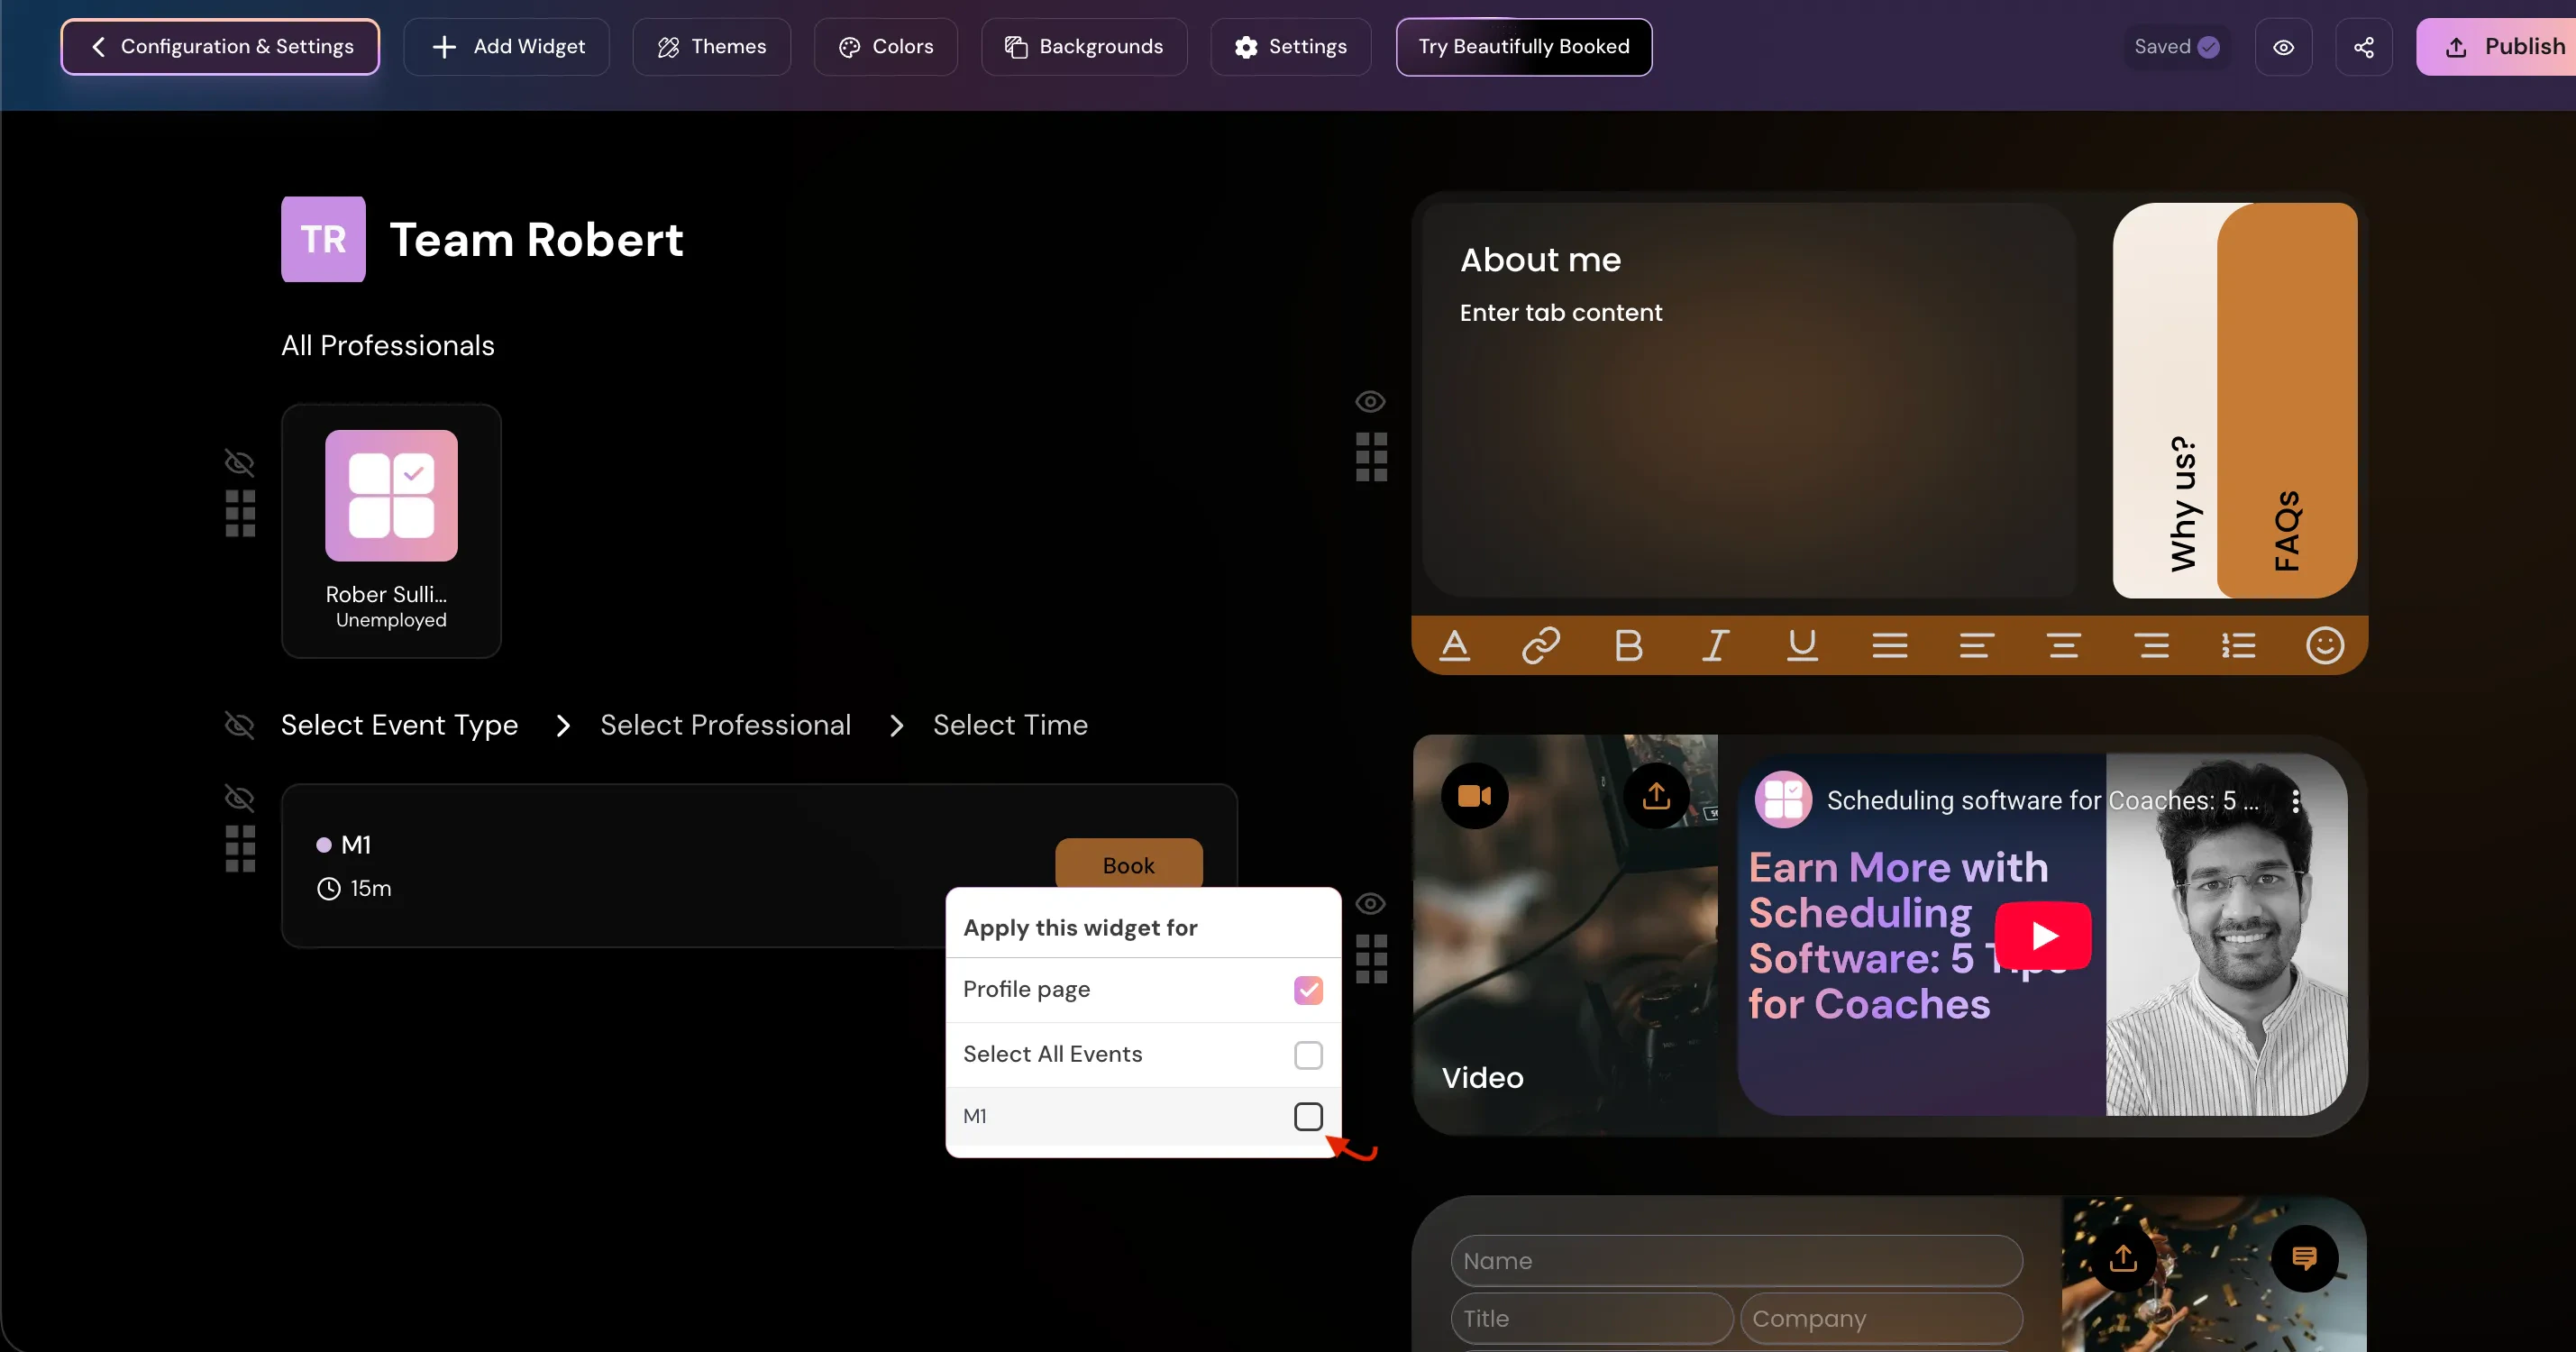Click the video camera icon

coord(1474,796)
